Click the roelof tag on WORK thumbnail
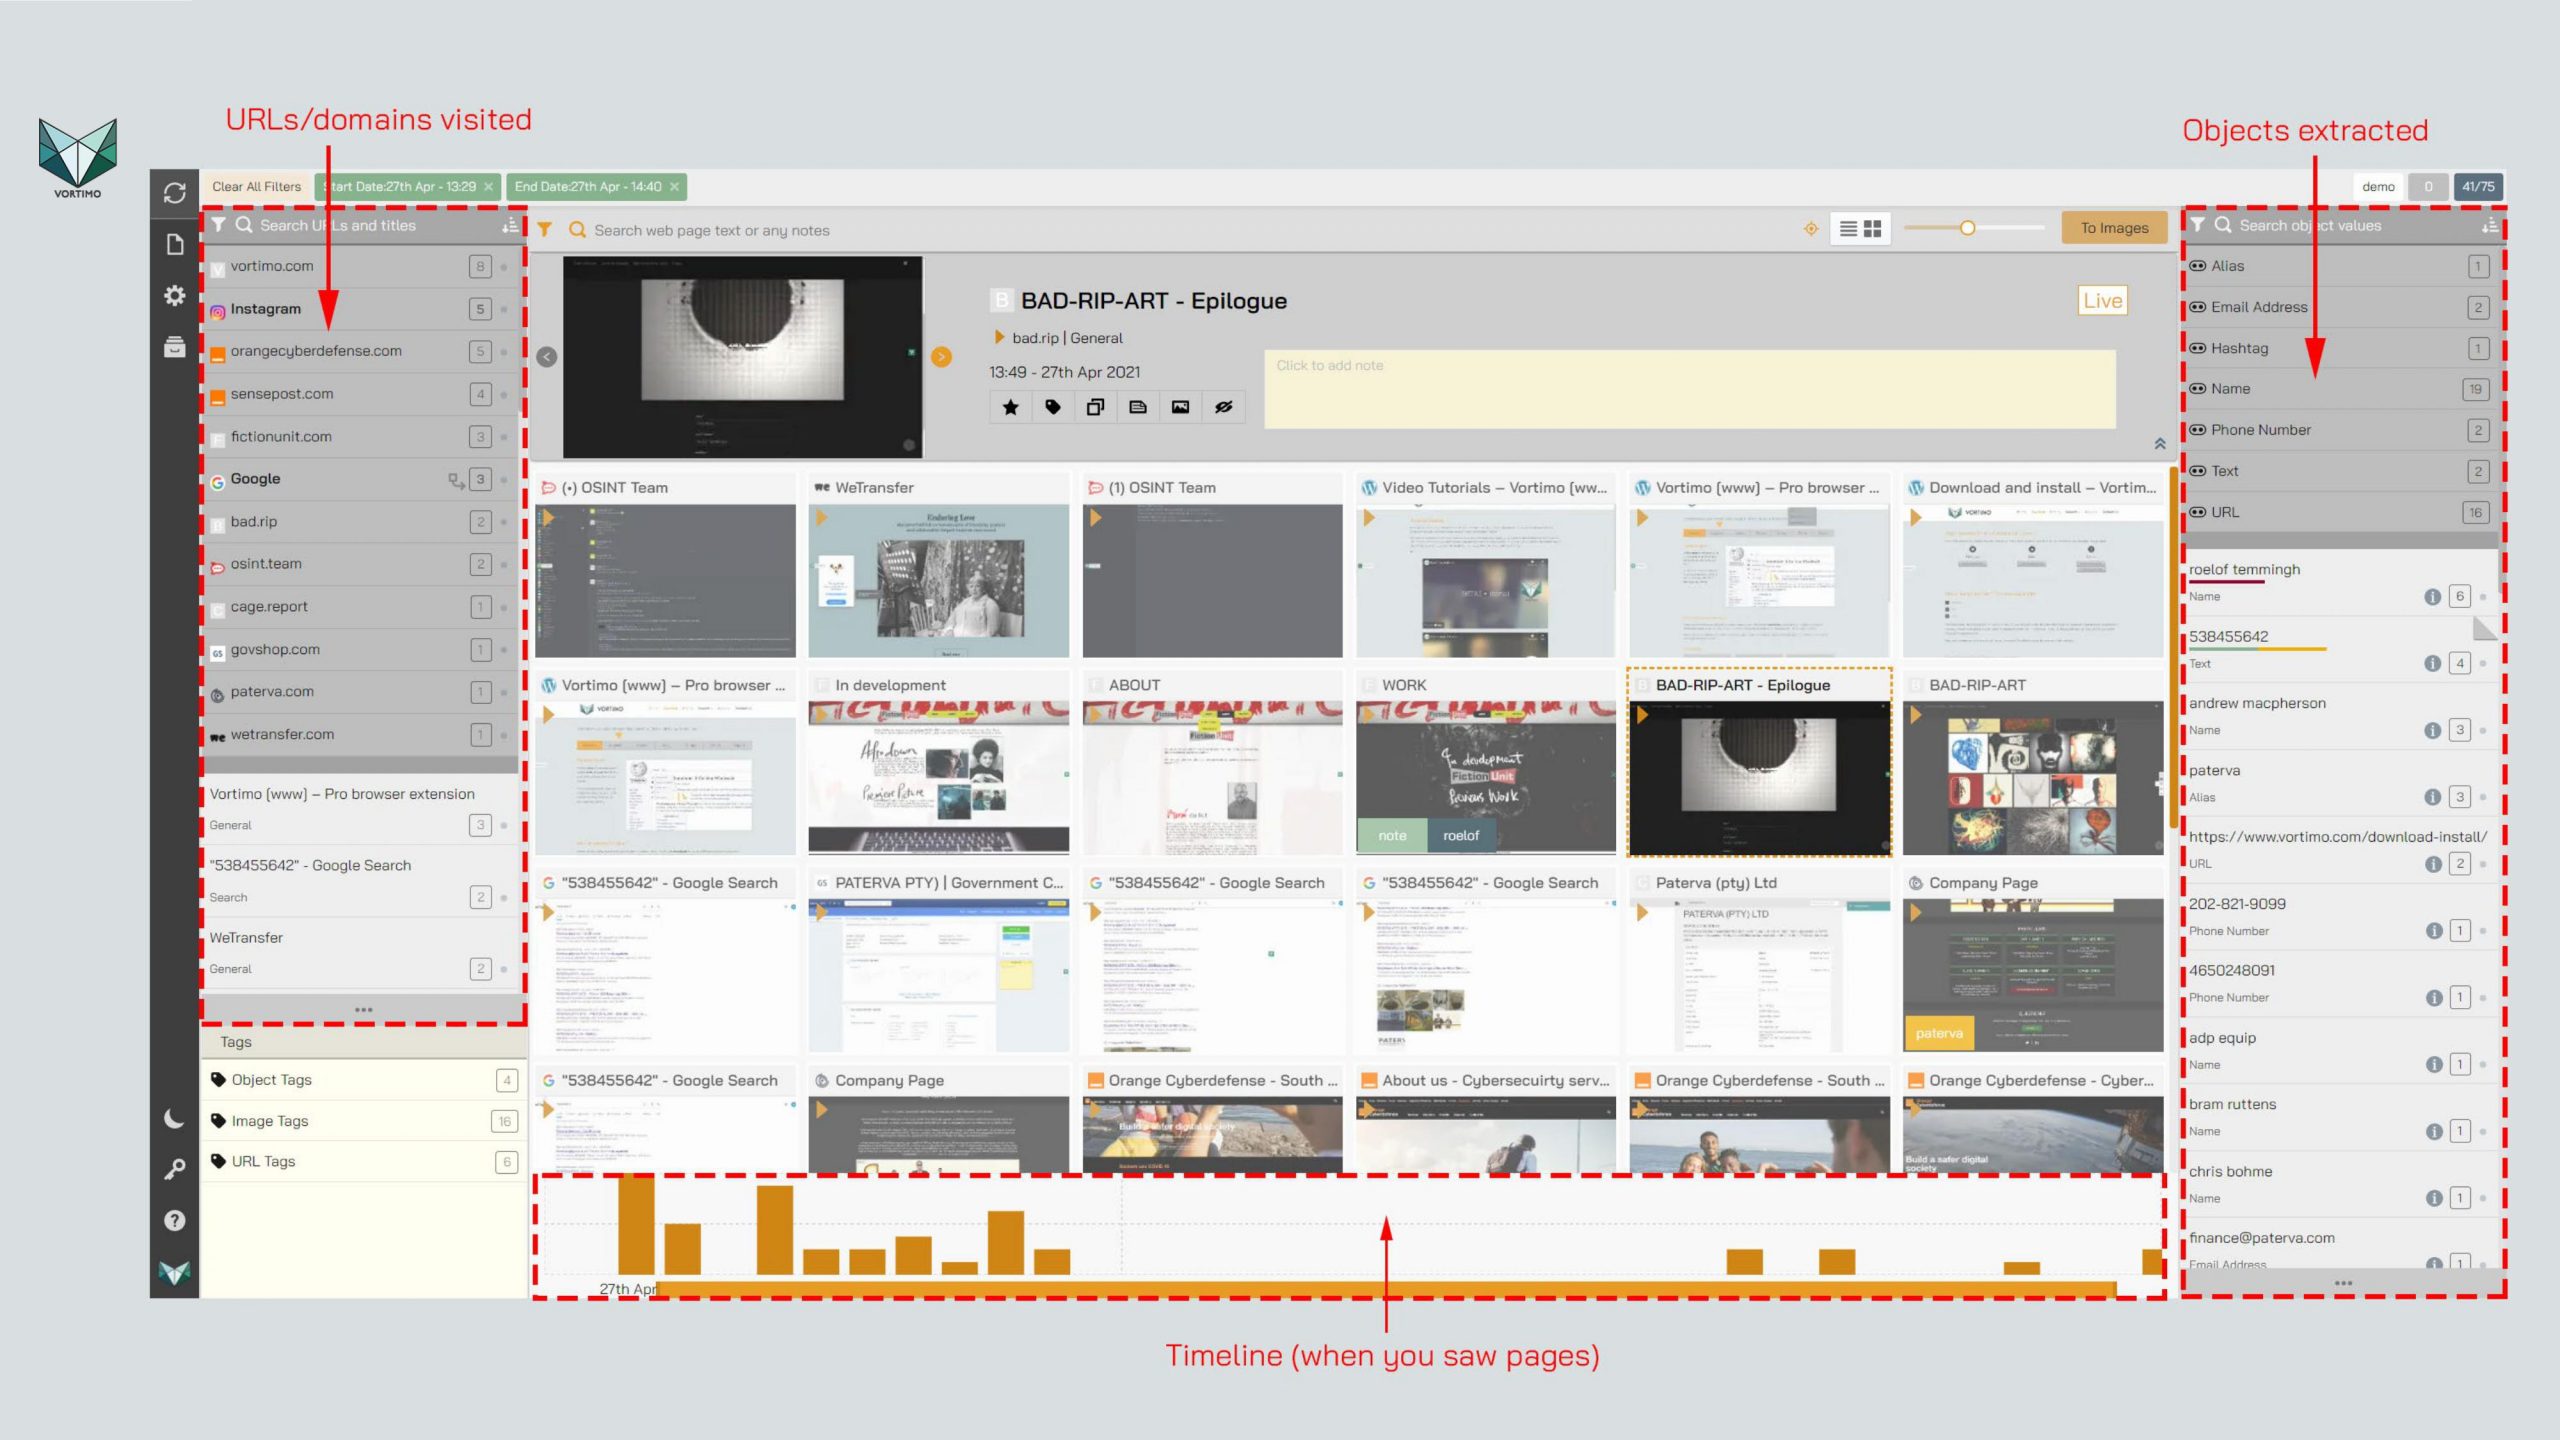 coord(1461,836)
